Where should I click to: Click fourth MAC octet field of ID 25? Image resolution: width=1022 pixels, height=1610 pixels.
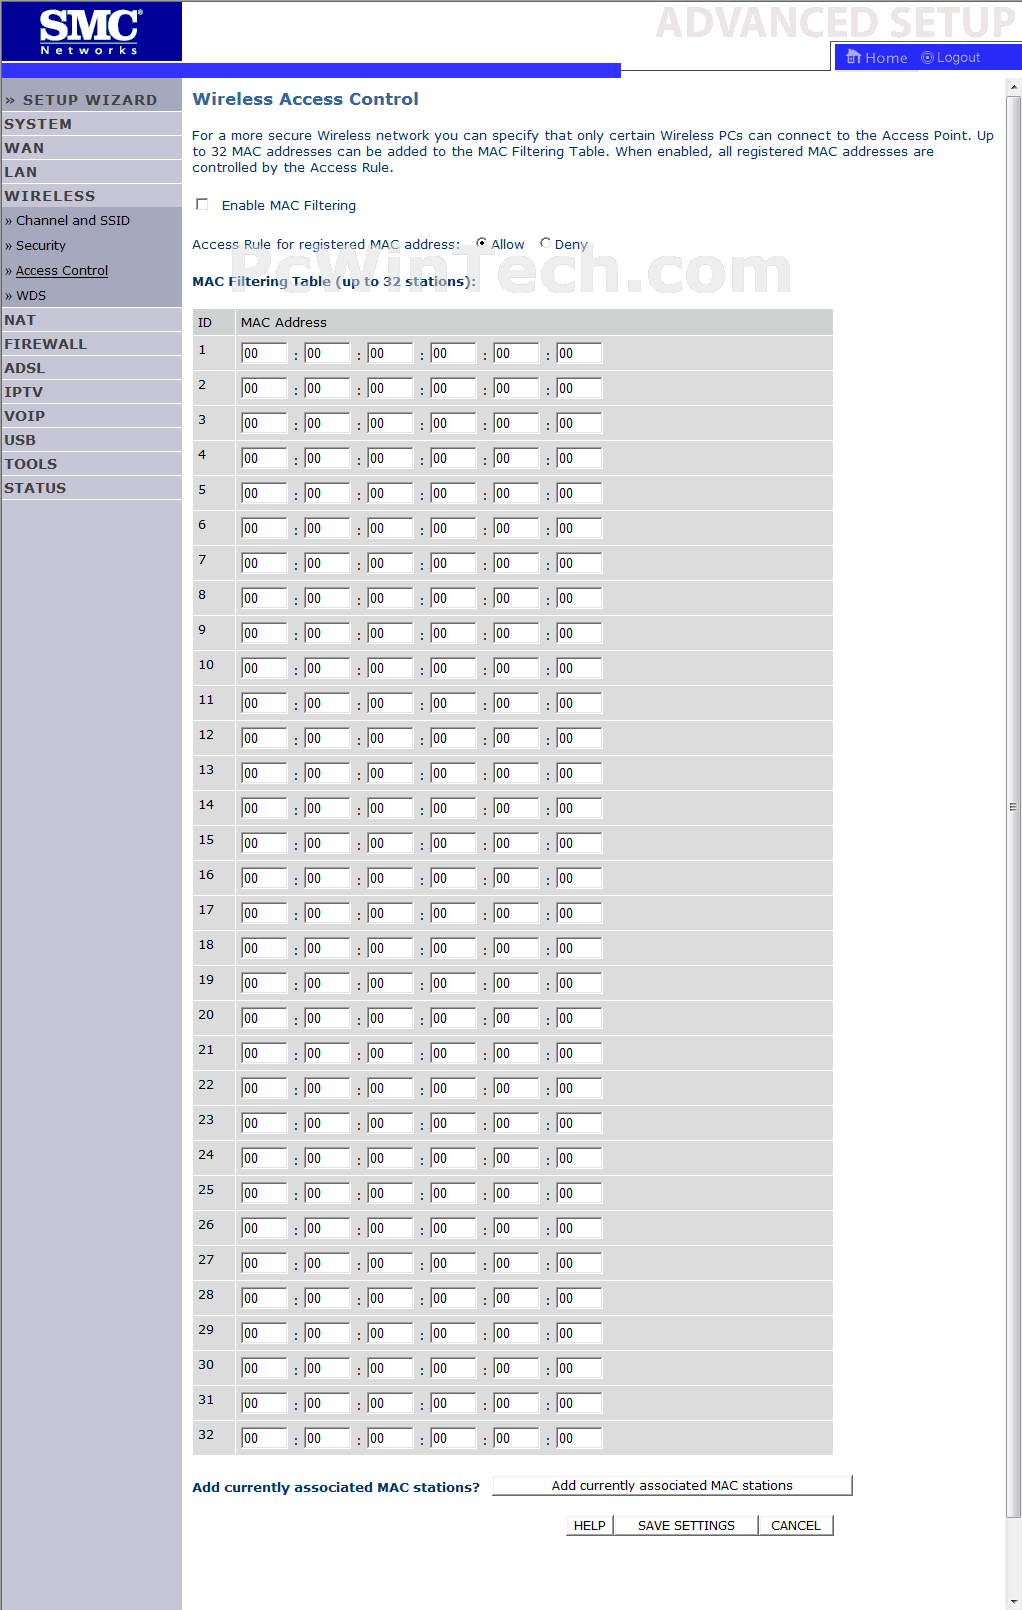pos(453,1193)
